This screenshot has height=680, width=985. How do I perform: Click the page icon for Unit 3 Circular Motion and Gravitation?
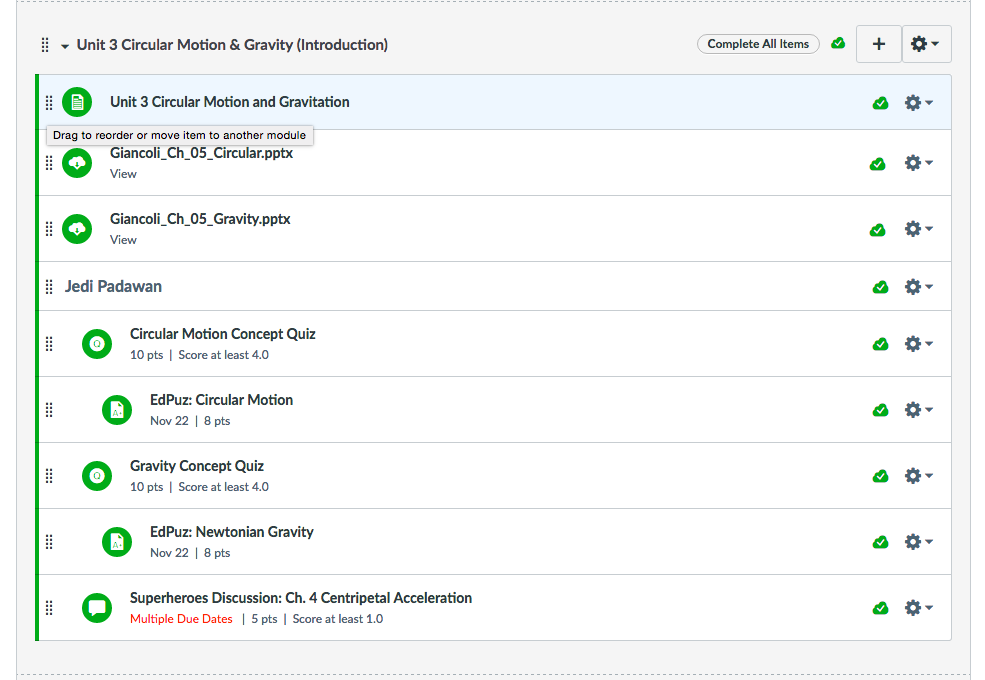[77, 102]
